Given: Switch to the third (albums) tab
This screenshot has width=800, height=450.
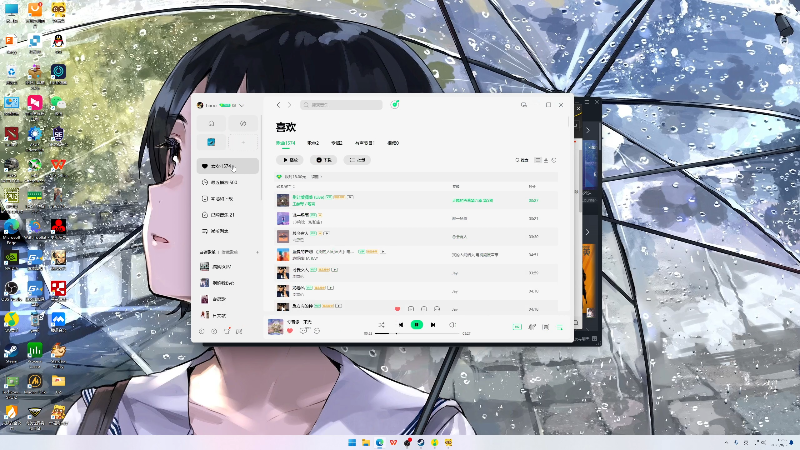Looking at the screenshot, I should click(x=337, y=143).
